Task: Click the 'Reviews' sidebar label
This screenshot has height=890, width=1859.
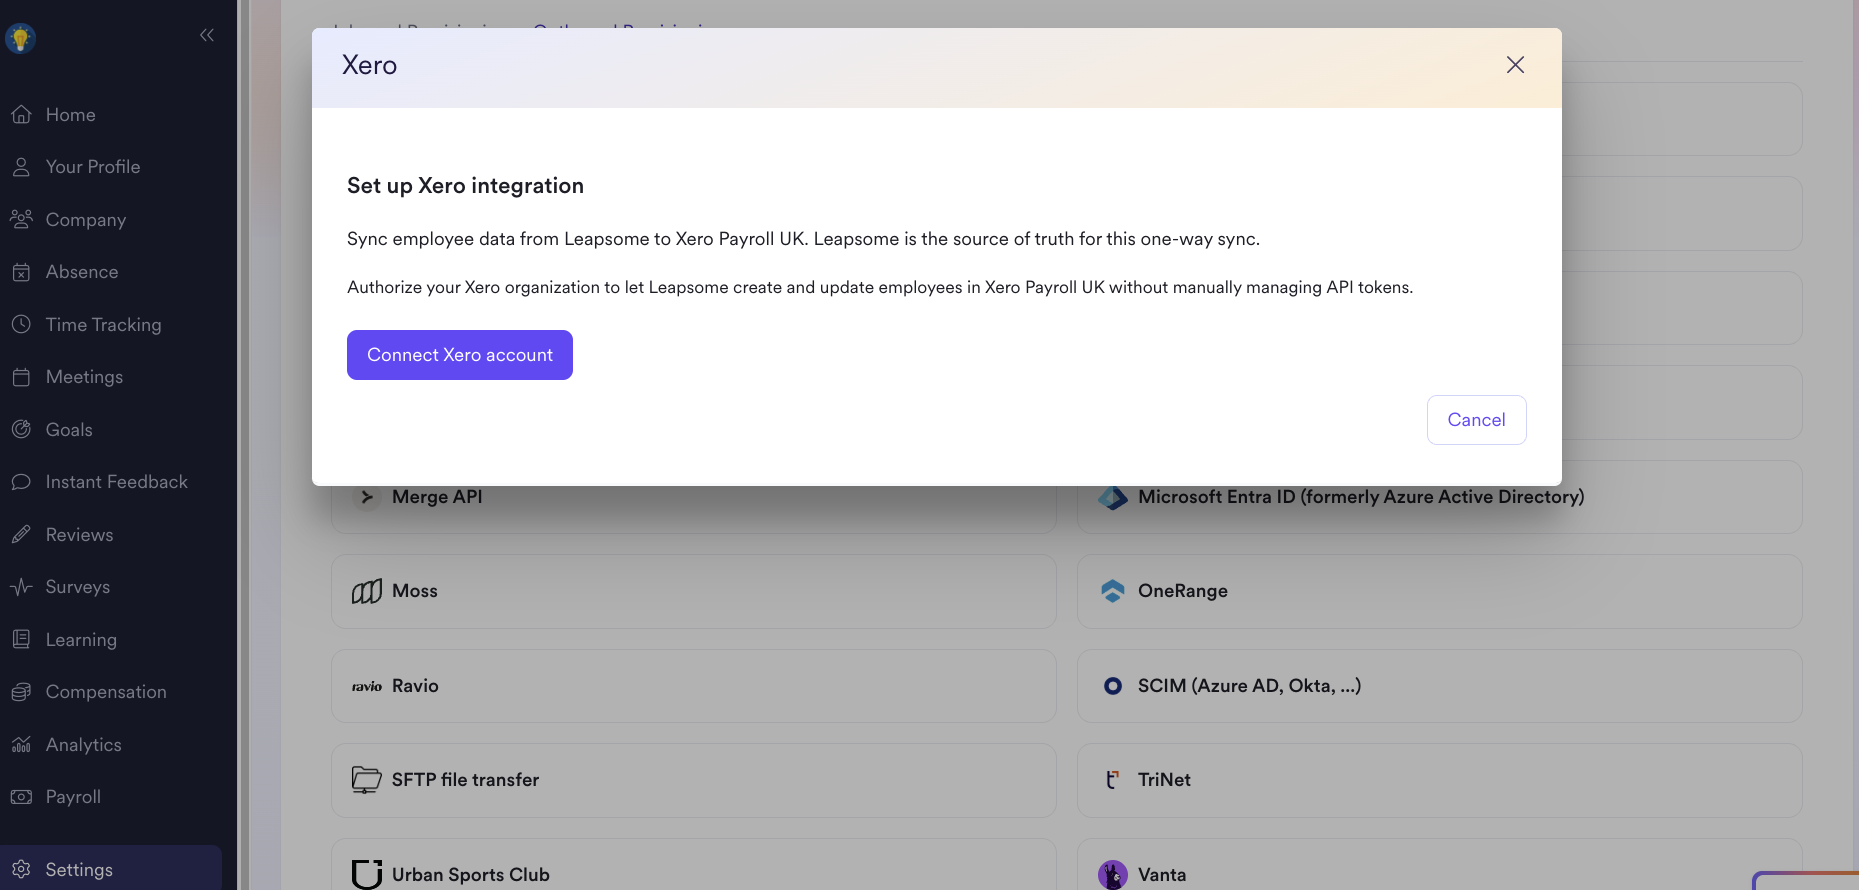Action: pyautogui.click(x=79, y=535)
